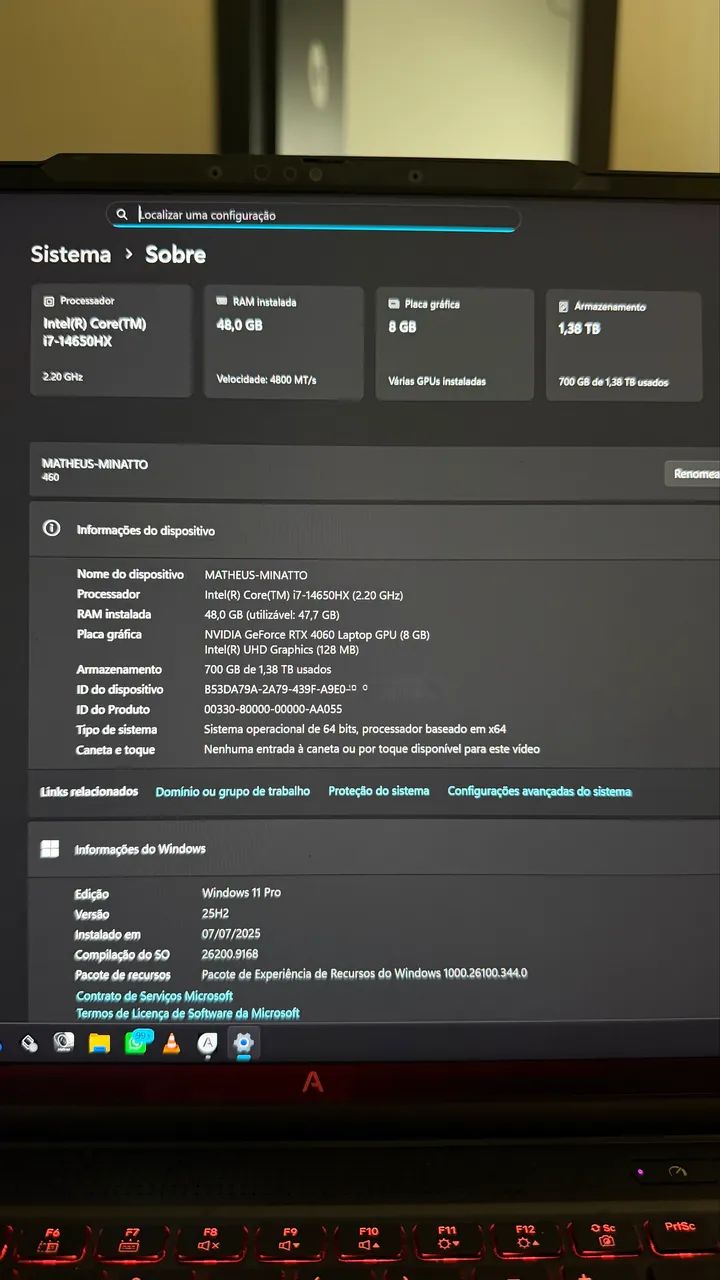
Task: Click the OS build value 26200.9168
Action: [230, 954]
